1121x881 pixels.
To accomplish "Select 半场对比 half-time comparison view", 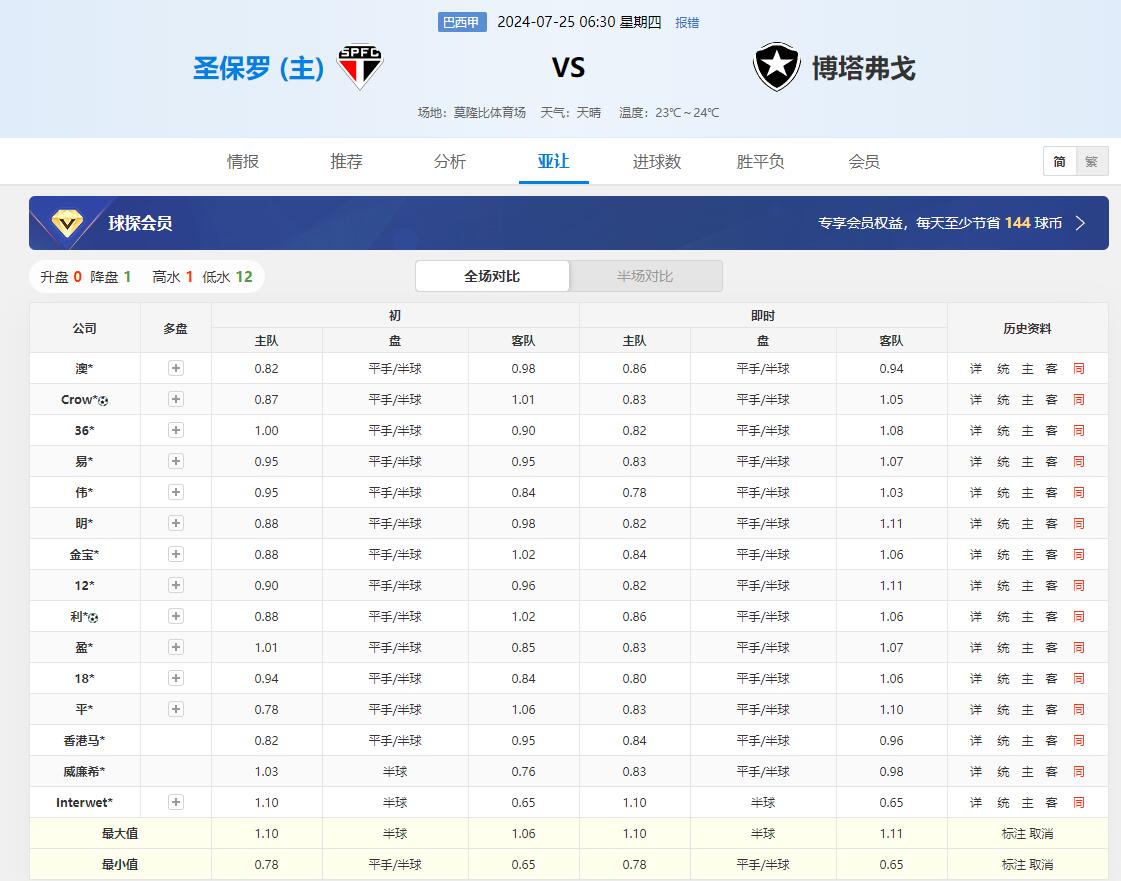I will (x=645, y=276).
